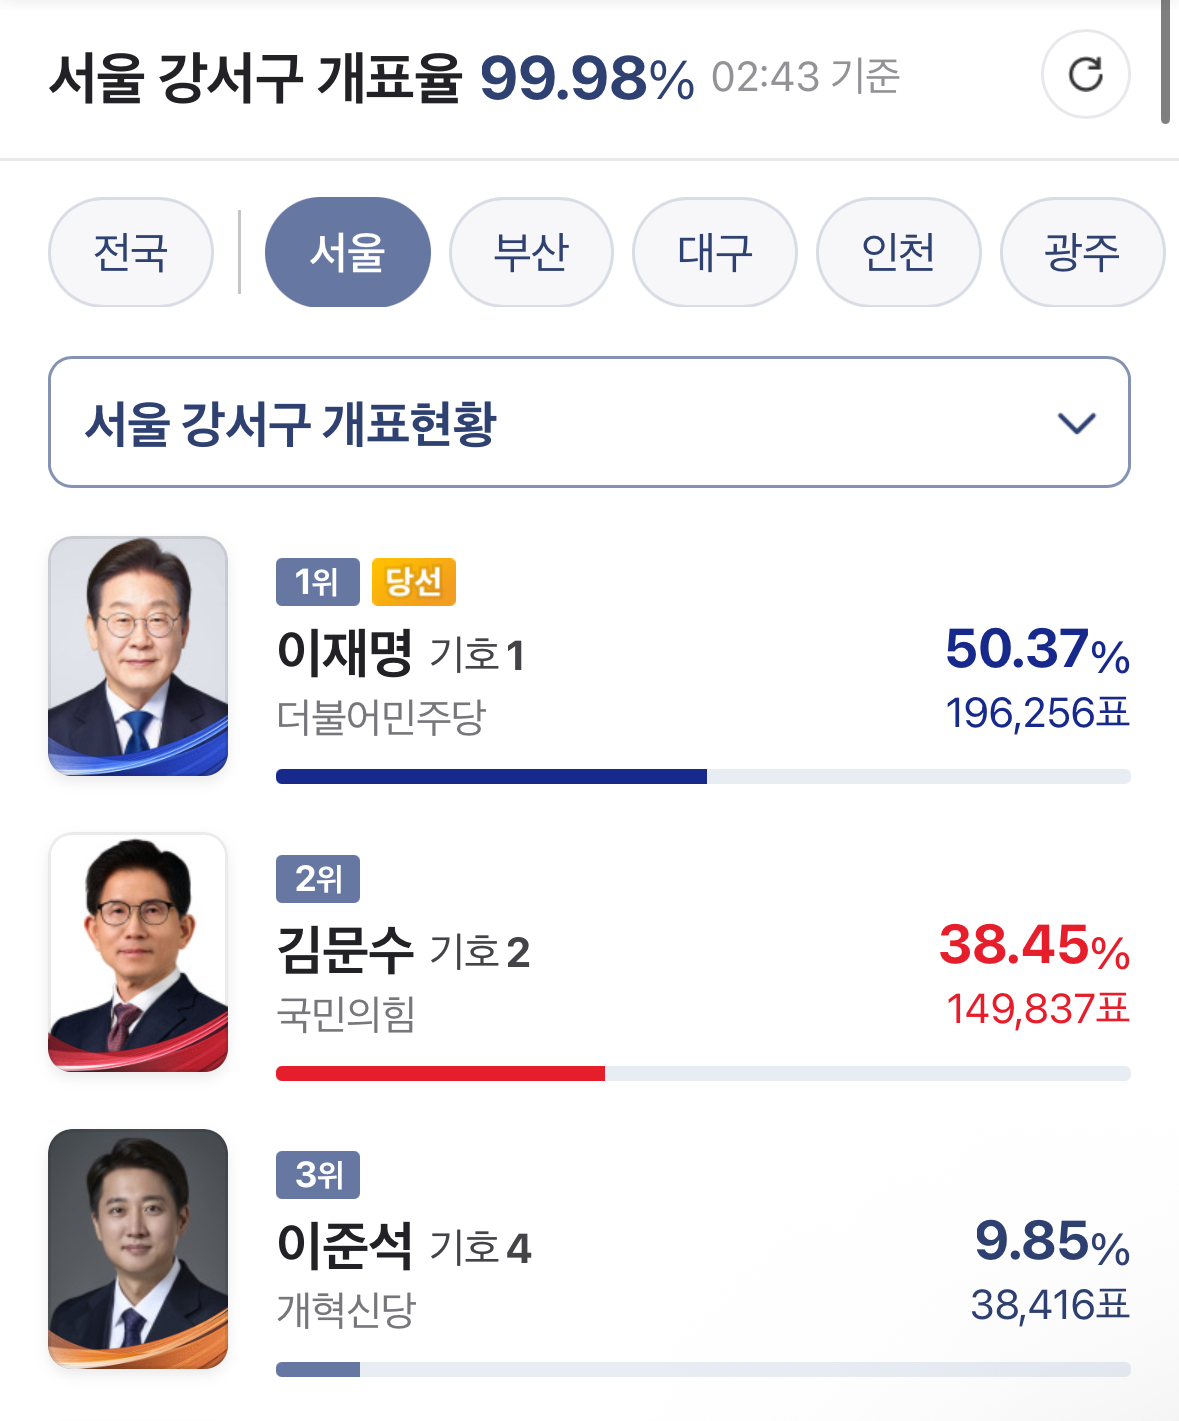Click the first-place candidate's photo
The height and width of the screenshot is (1421, 1179).
tap(138, 656)
